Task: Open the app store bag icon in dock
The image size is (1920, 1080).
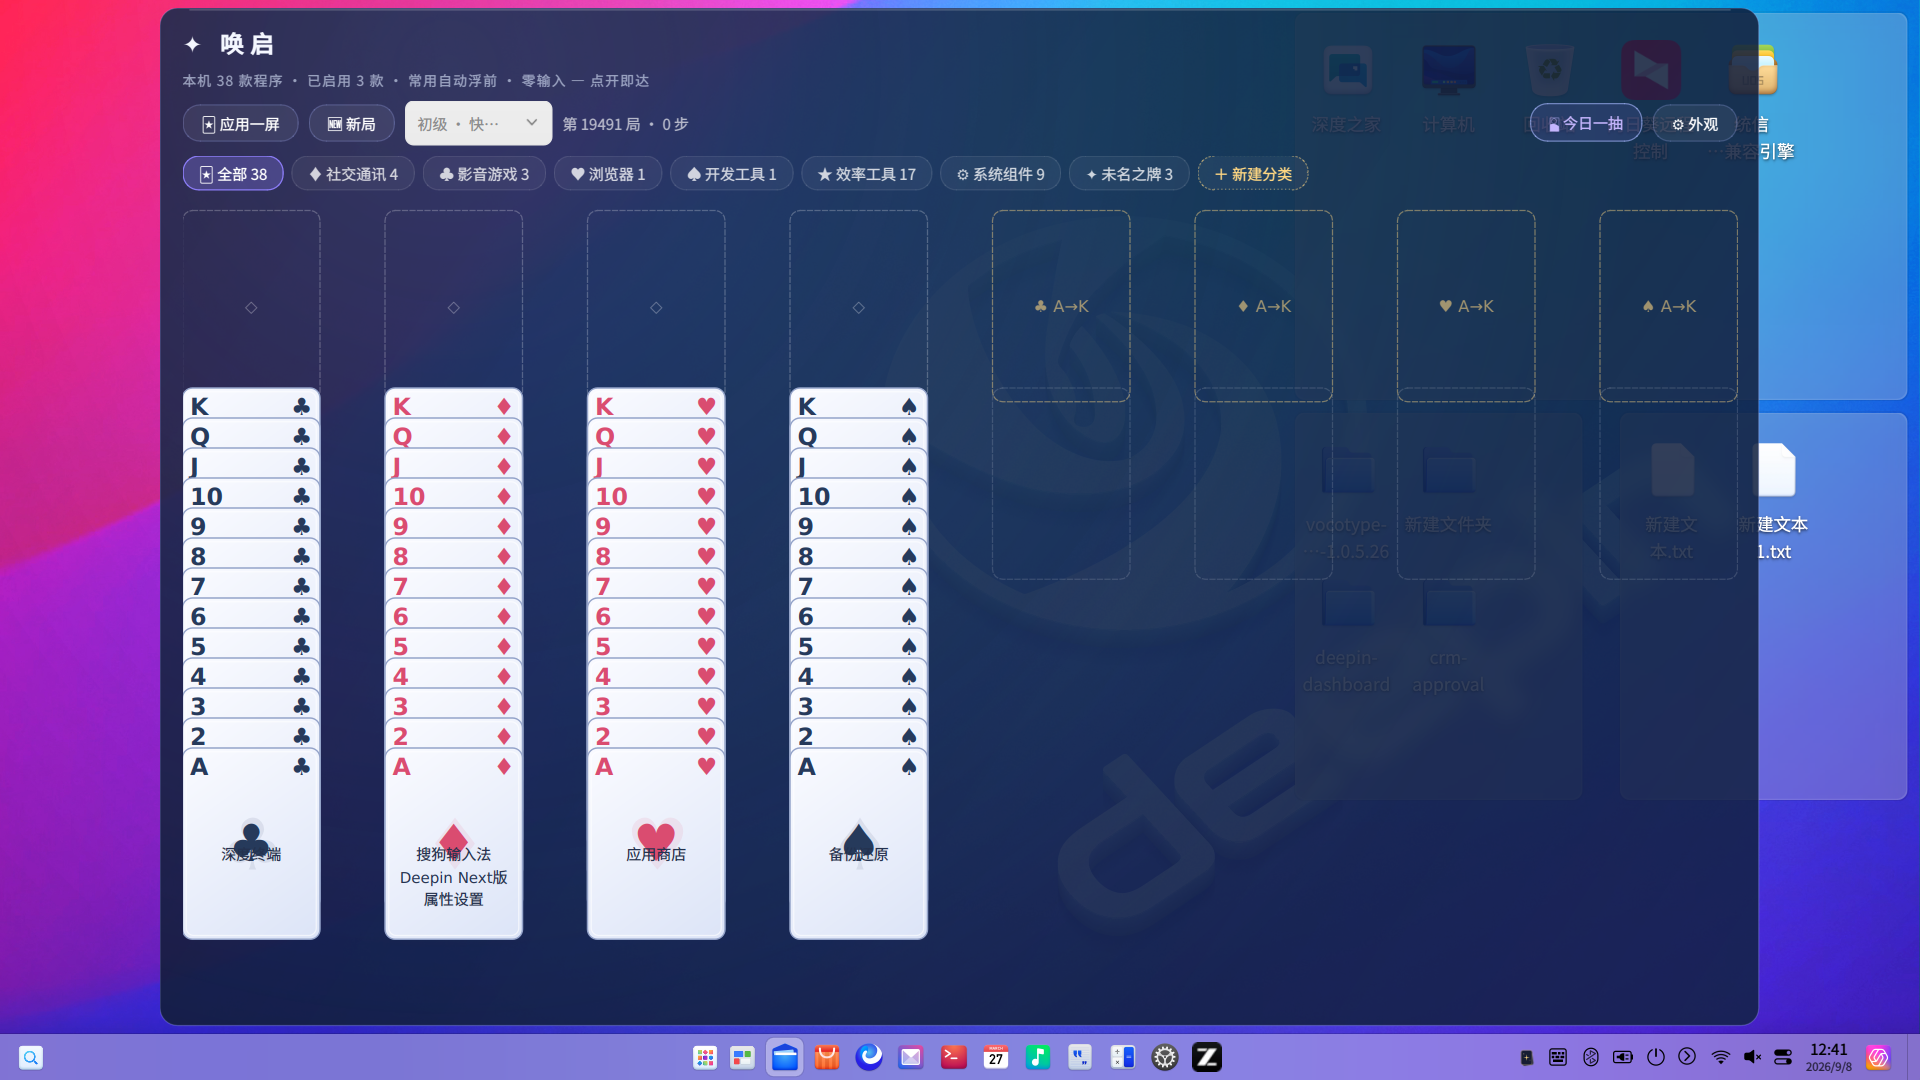Action: (827, 1057)
